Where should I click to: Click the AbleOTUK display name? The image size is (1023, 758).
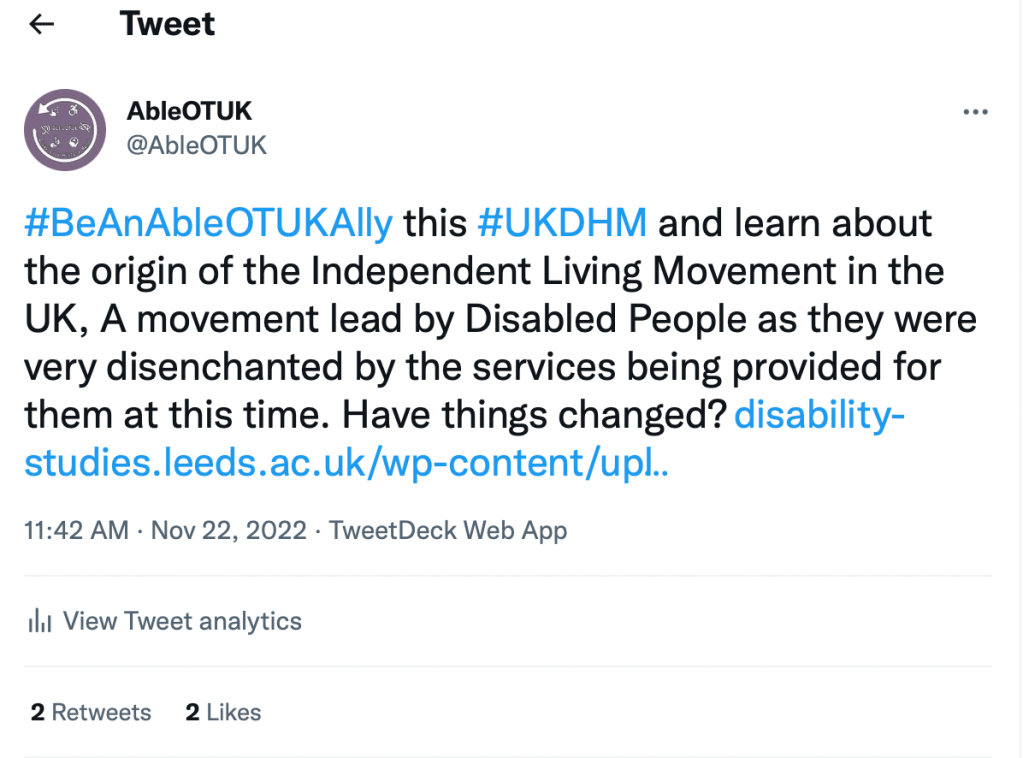click(189, 112)
